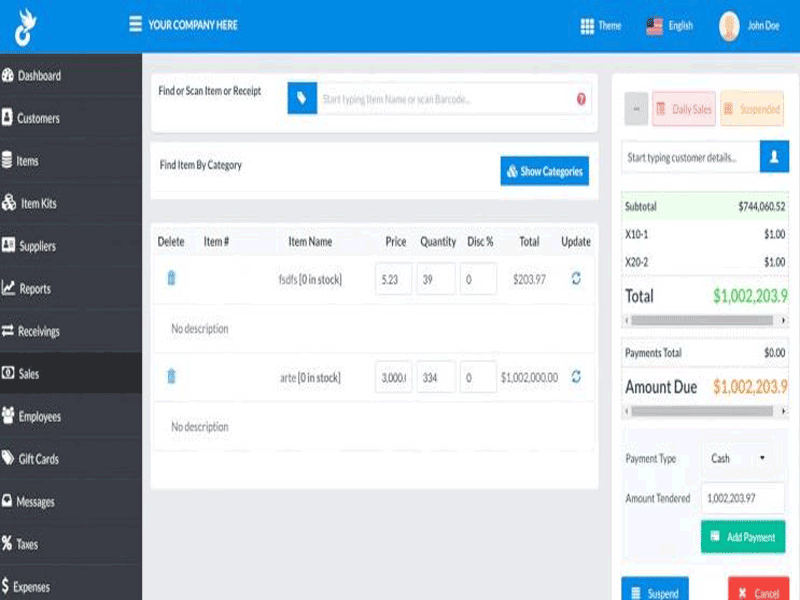This screenshot has height=600, width=800.
Task: Open the Theme picker in header
Action: pyautogui.click(x=601, y=26)
